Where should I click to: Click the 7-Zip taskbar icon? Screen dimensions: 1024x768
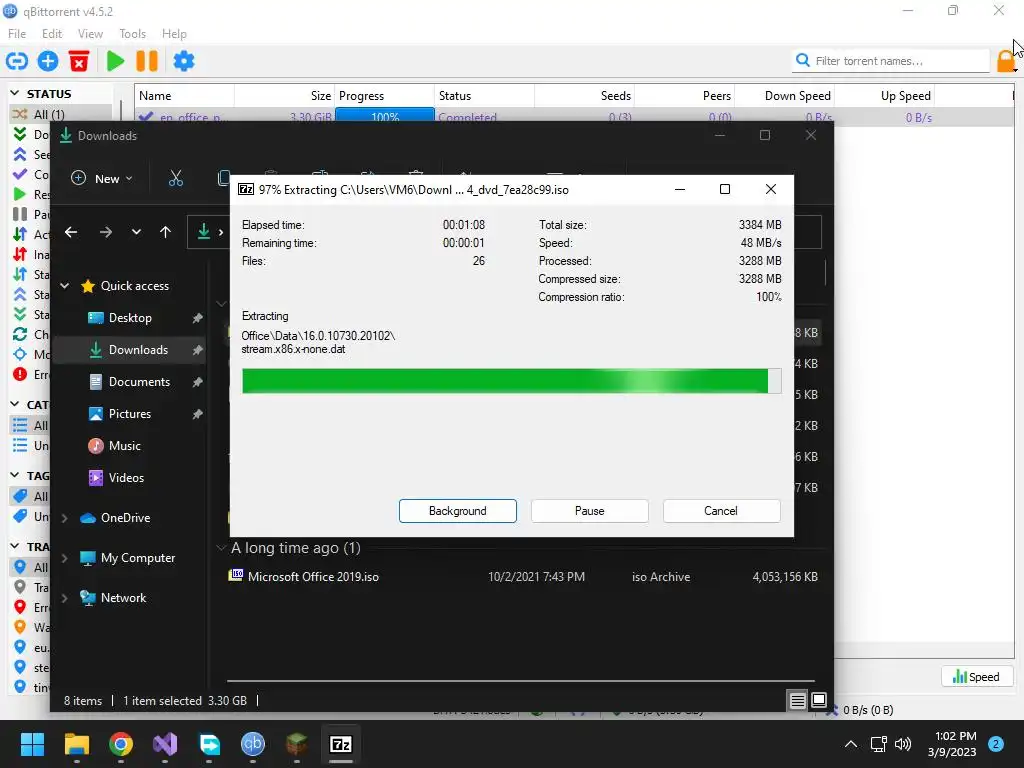341,744
